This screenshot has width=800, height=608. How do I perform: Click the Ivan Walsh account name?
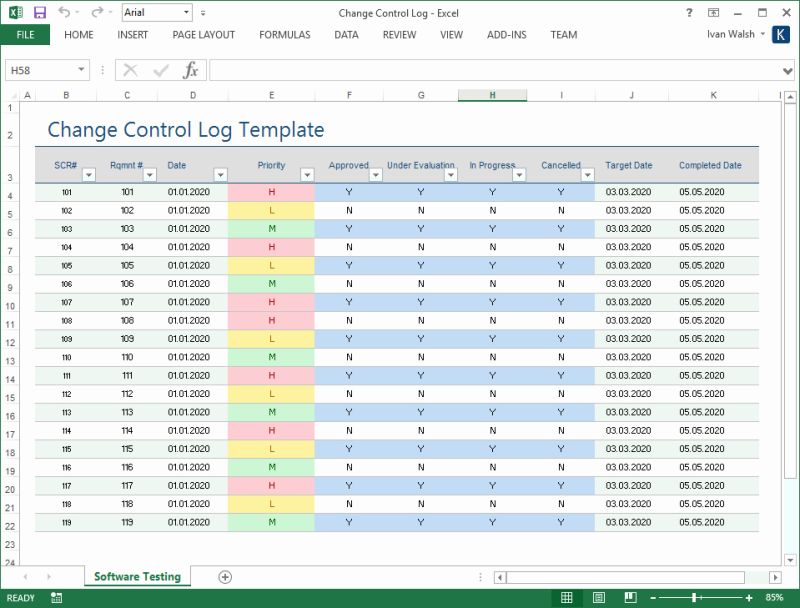(733, 35)
